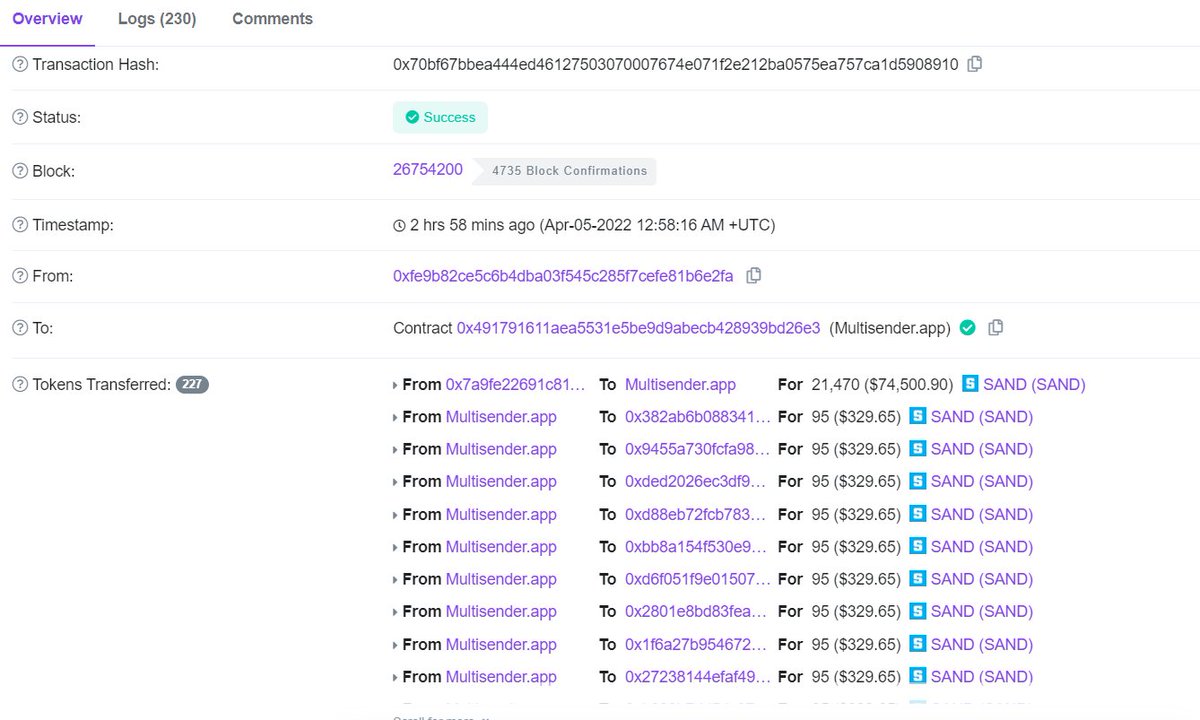Copy the Multisender.app contract address
This screenshot has height=720, width=1200.
pyautogui.click(x=995, y=327)
